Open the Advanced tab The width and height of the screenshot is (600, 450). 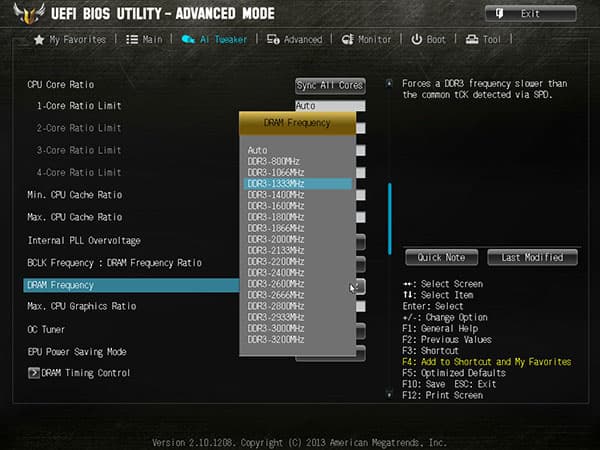[294, 39]
